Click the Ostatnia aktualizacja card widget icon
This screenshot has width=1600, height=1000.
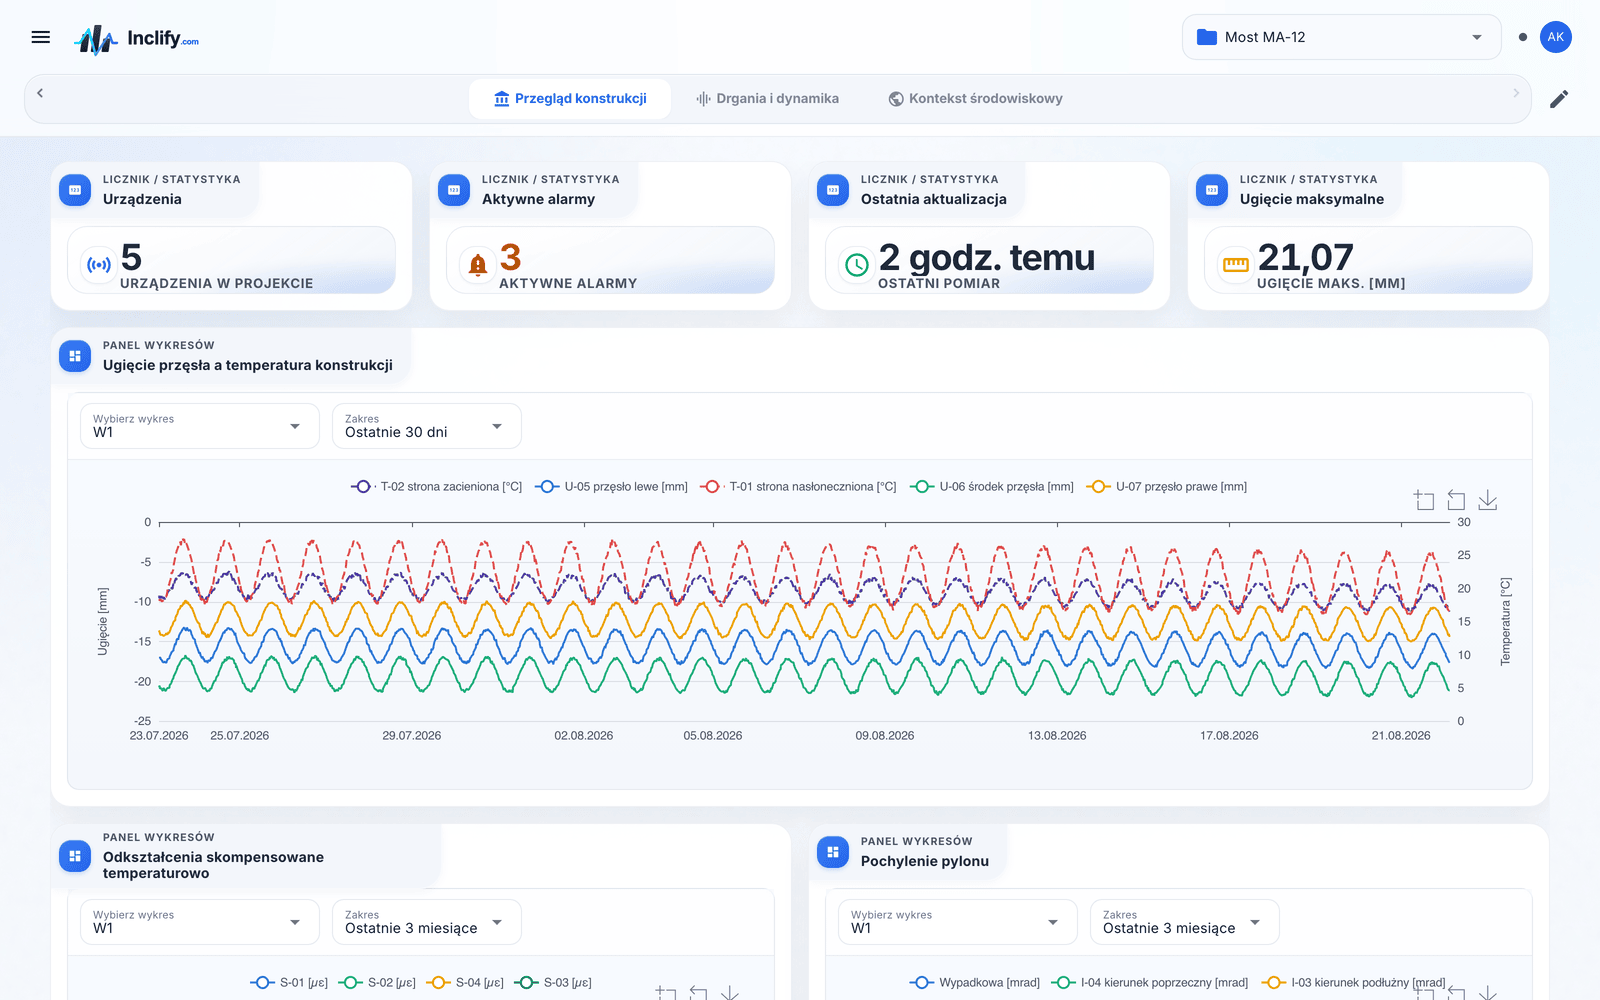[x=833, y=190]
